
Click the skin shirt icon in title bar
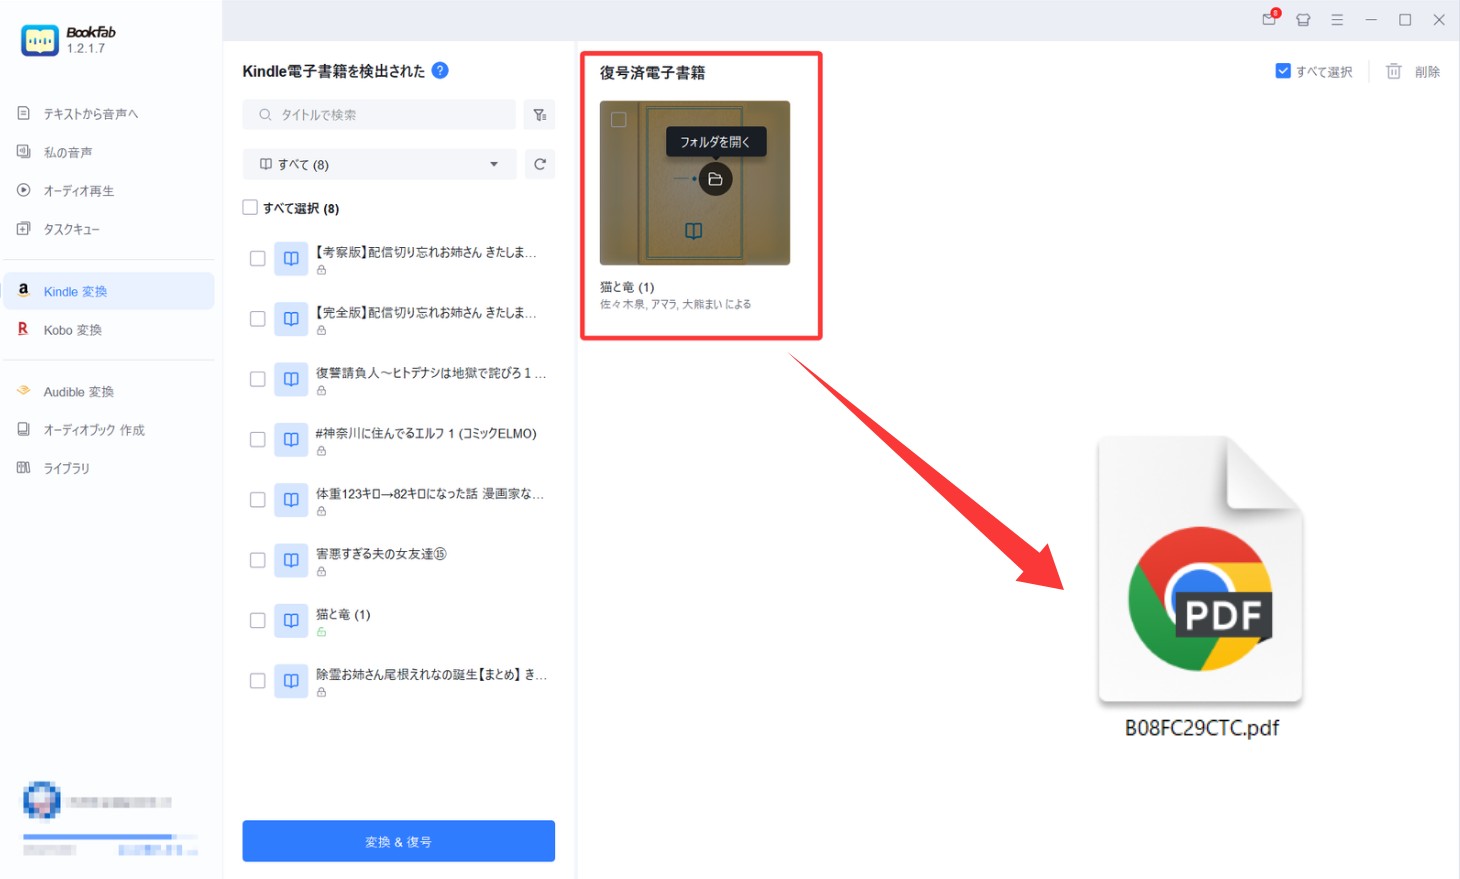click(x=1303, y=20)
